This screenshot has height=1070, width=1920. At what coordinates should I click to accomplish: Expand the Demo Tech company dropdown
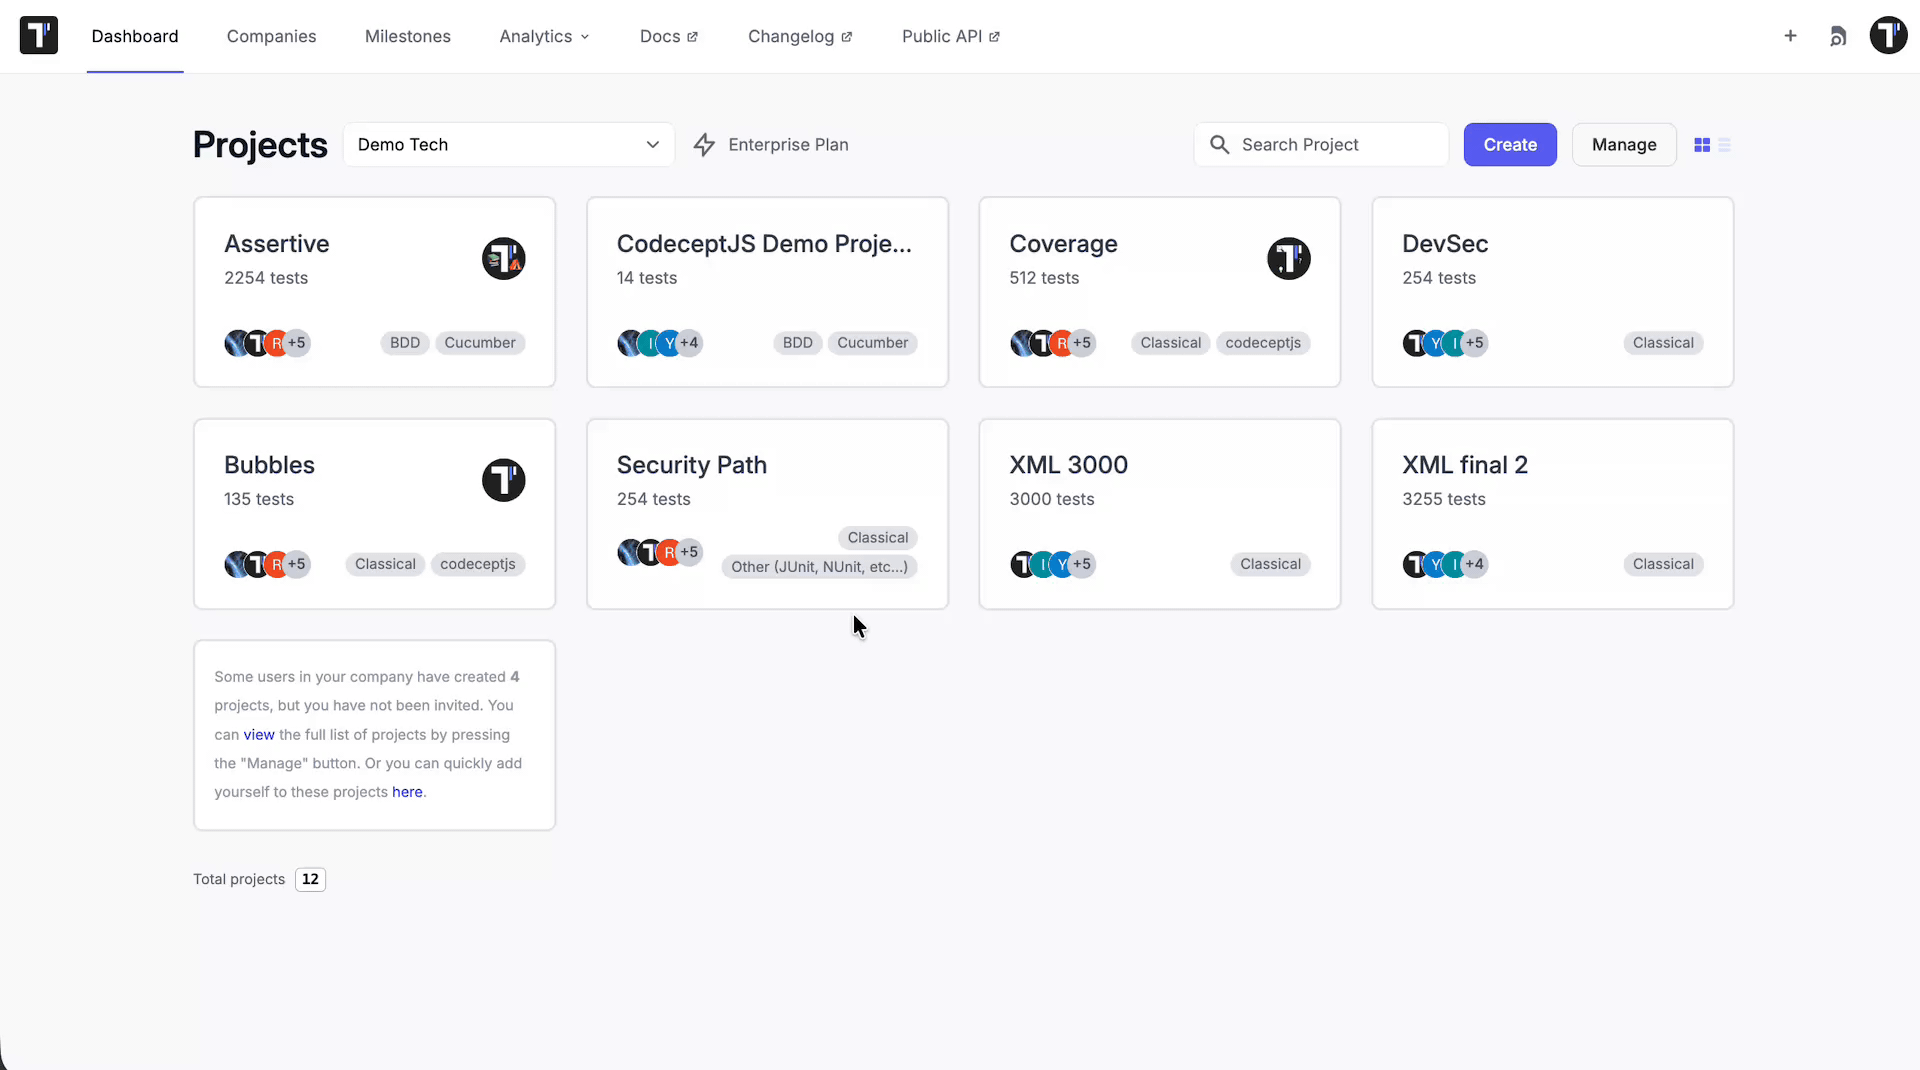pos(509,145)
